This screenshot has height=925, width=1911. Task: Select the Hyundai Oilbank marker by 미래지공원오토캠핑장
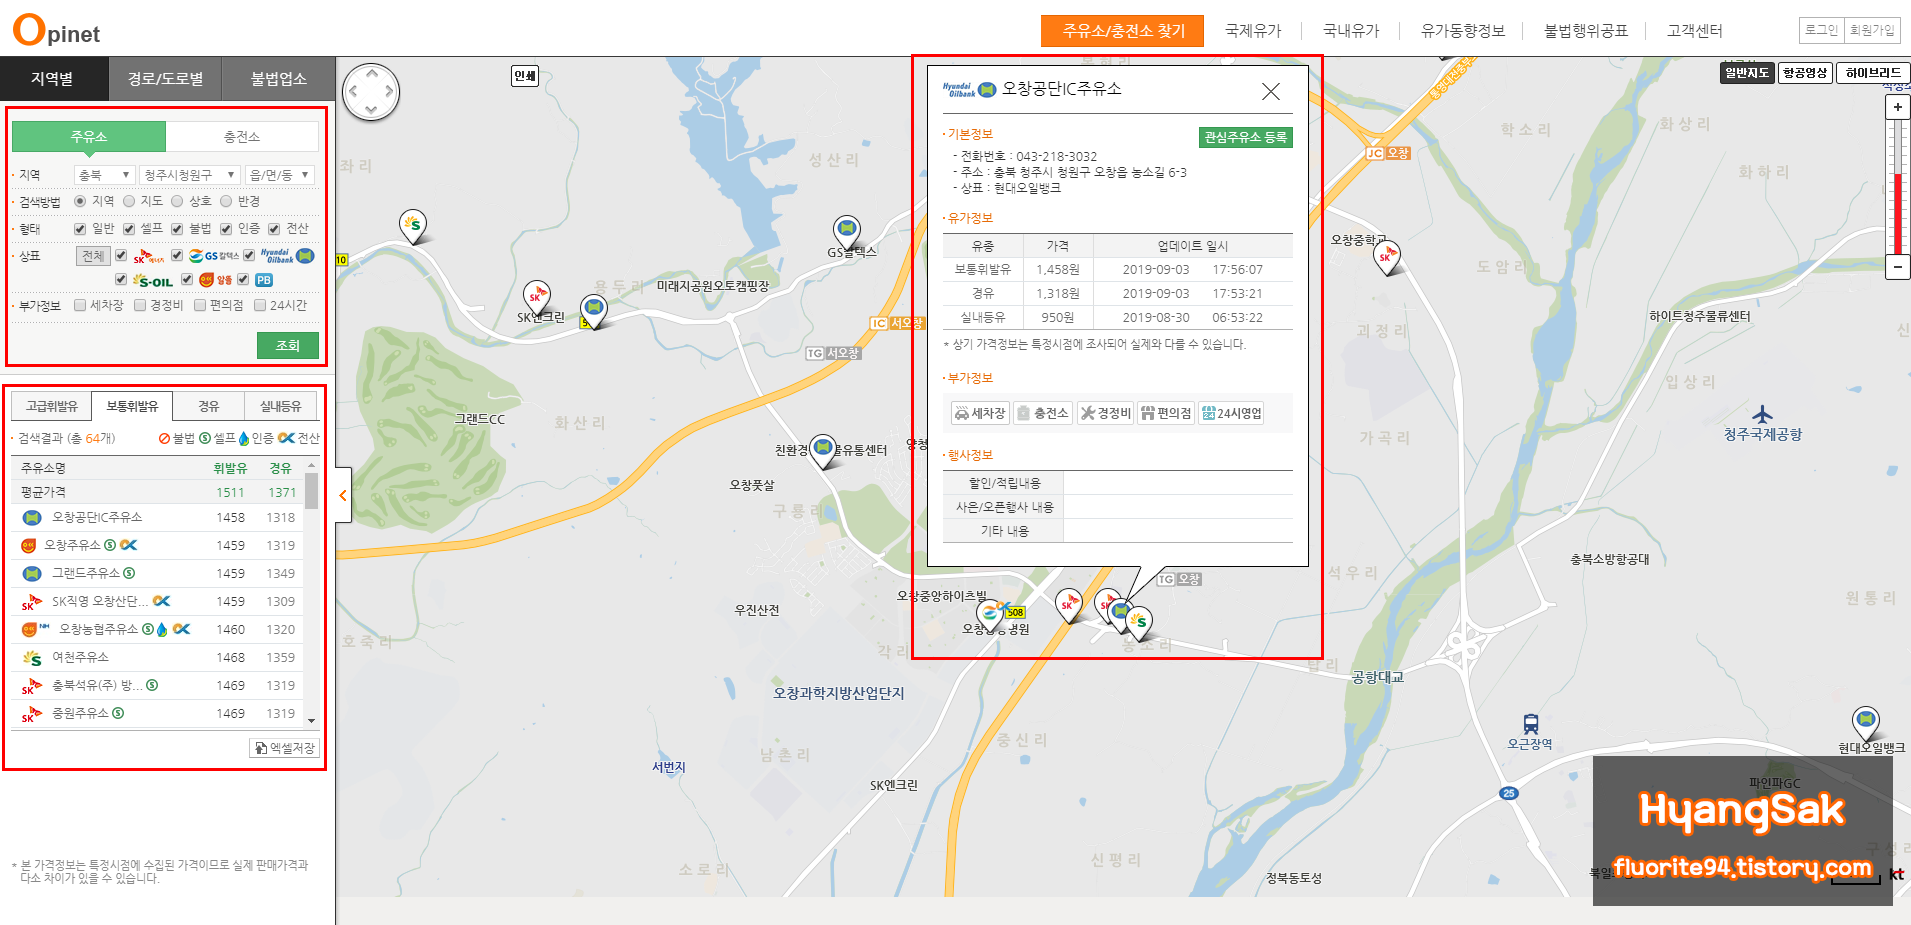594,310
